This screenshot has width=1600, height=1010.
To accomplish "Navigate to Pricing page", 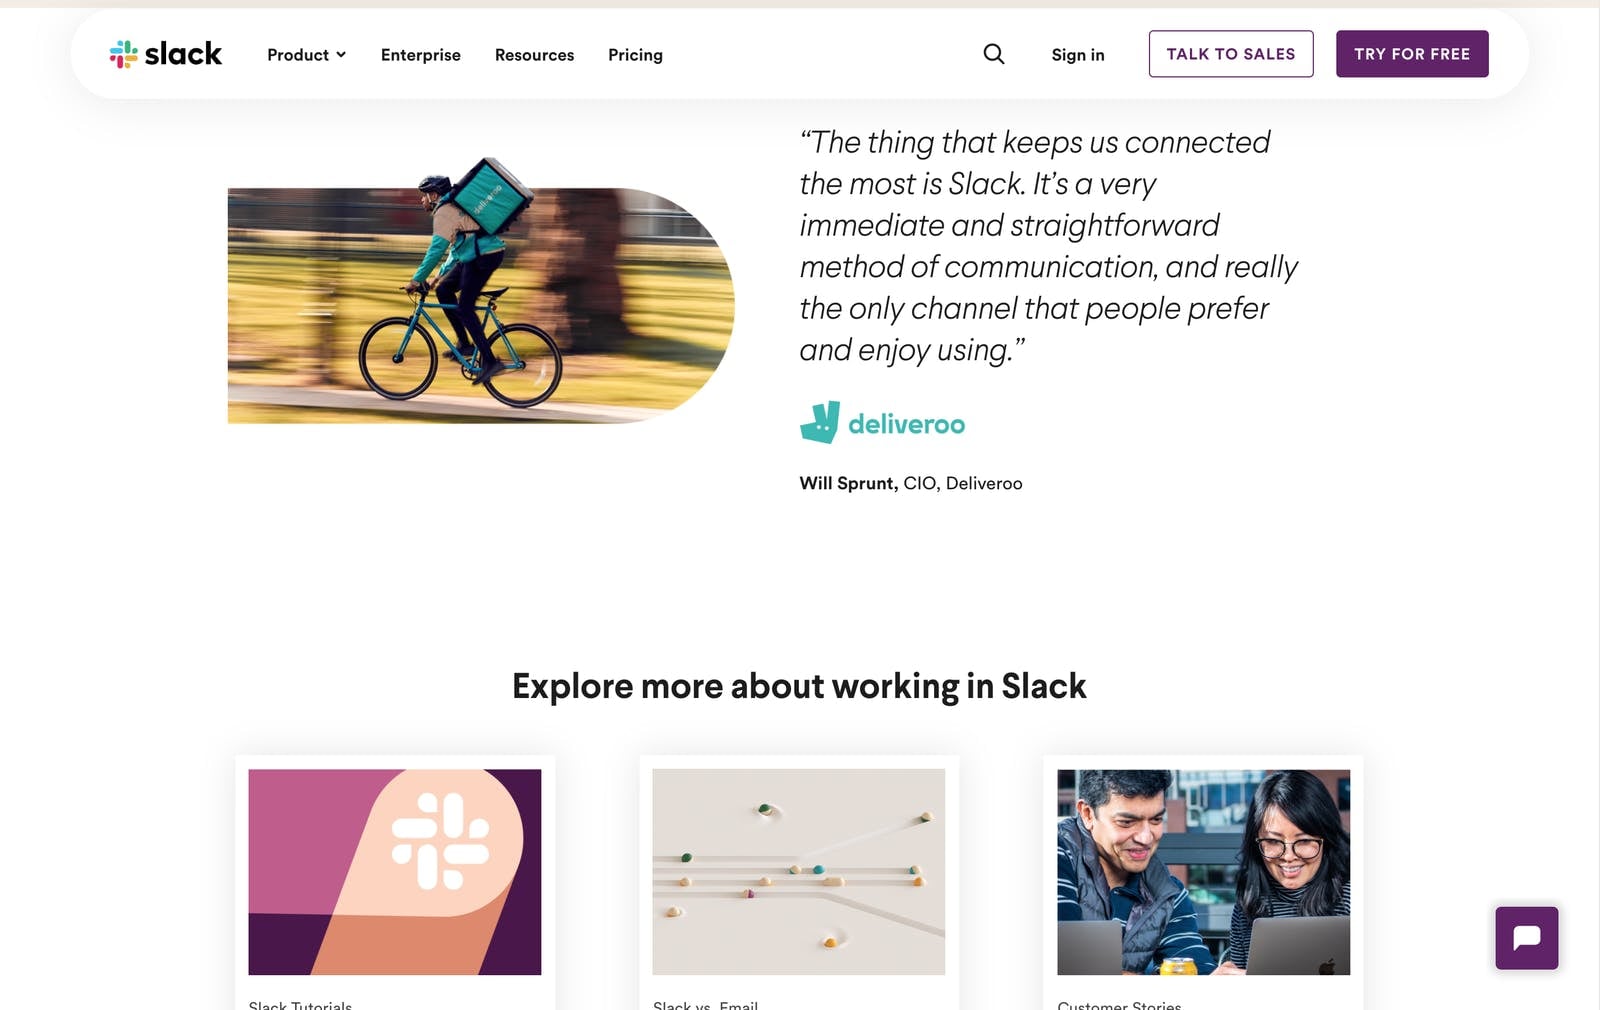I will [635, 55].
